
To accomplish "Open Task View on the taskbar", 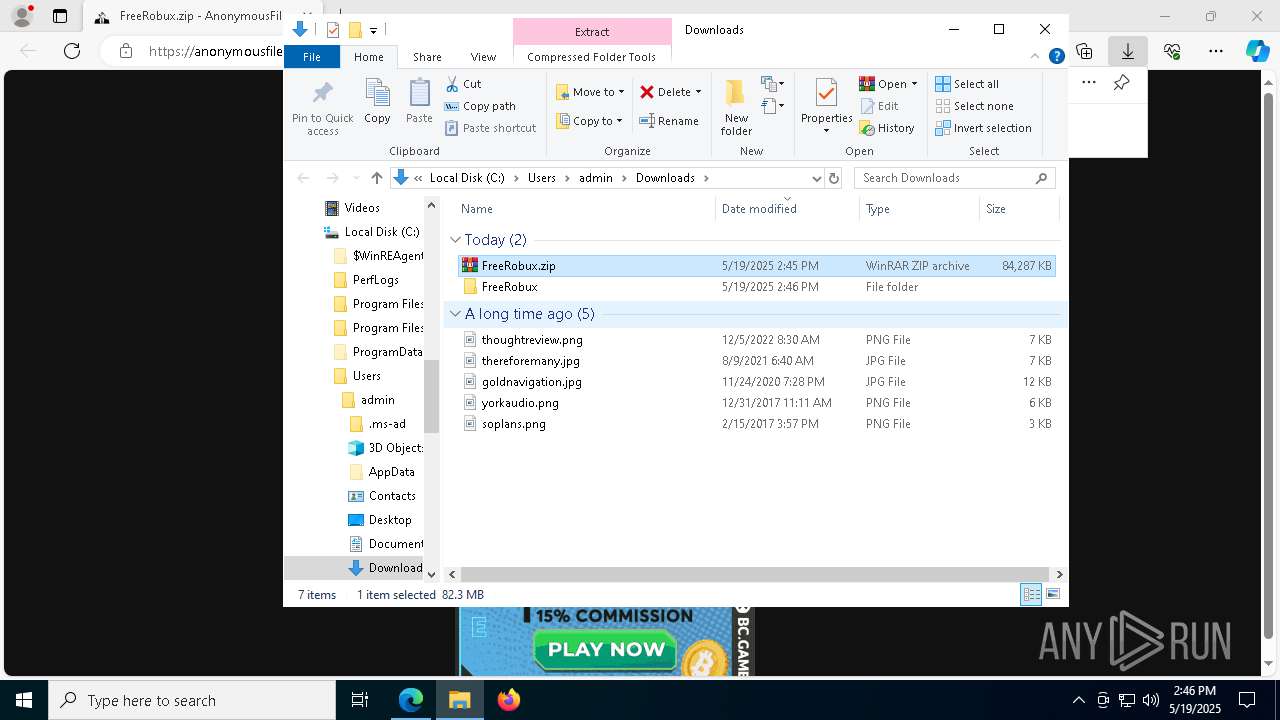I will (x=360, y=700).
